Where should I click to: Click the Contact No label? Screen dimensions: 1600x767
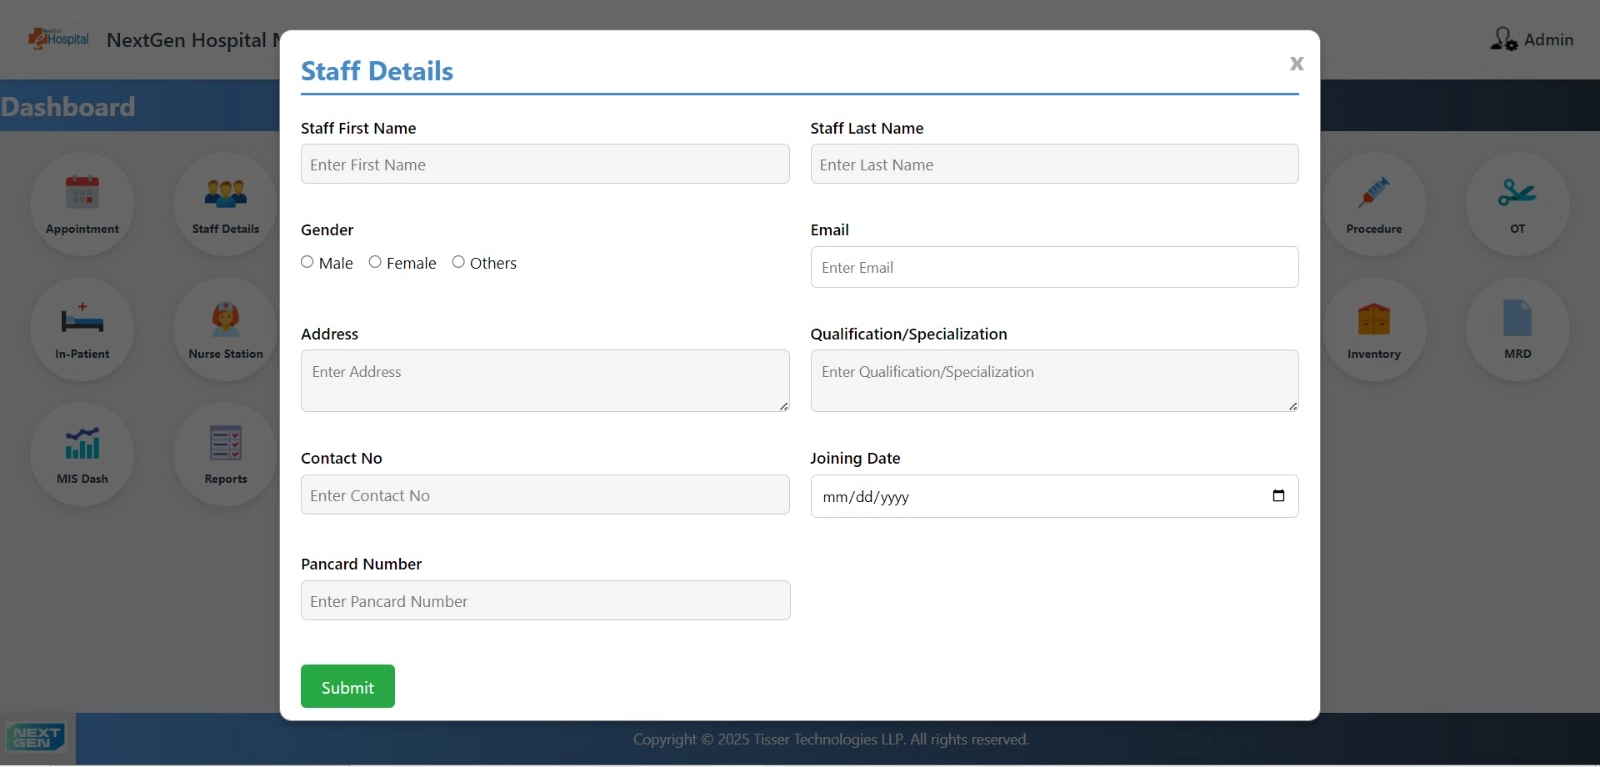(x=341, y=458)
